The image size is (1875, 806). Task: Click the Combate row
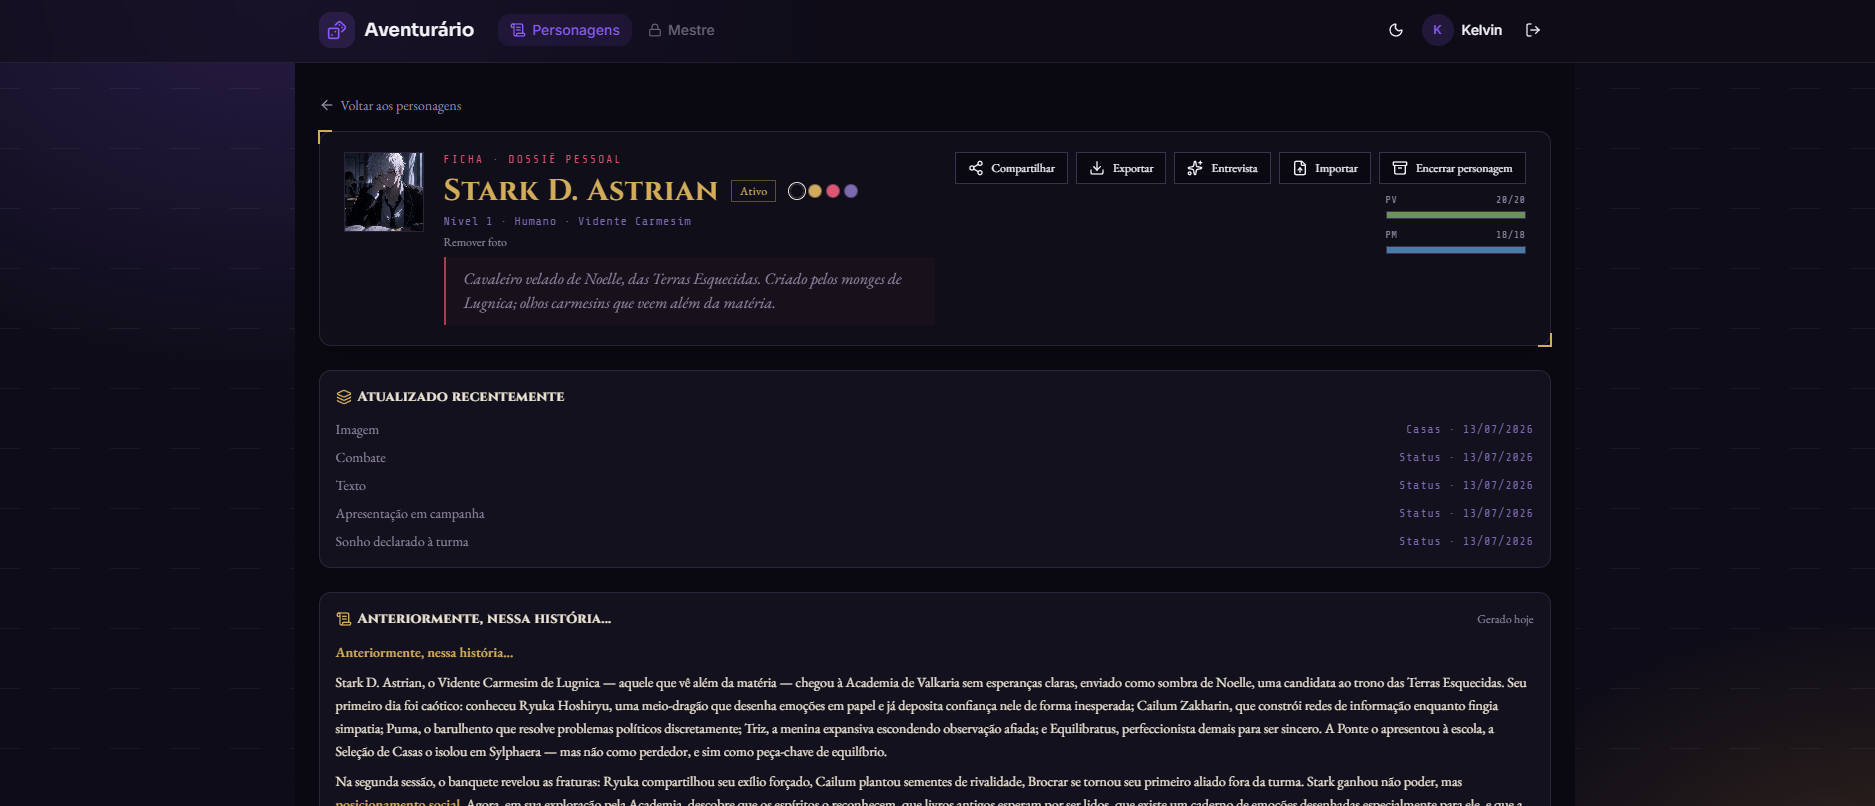point(934,458)
